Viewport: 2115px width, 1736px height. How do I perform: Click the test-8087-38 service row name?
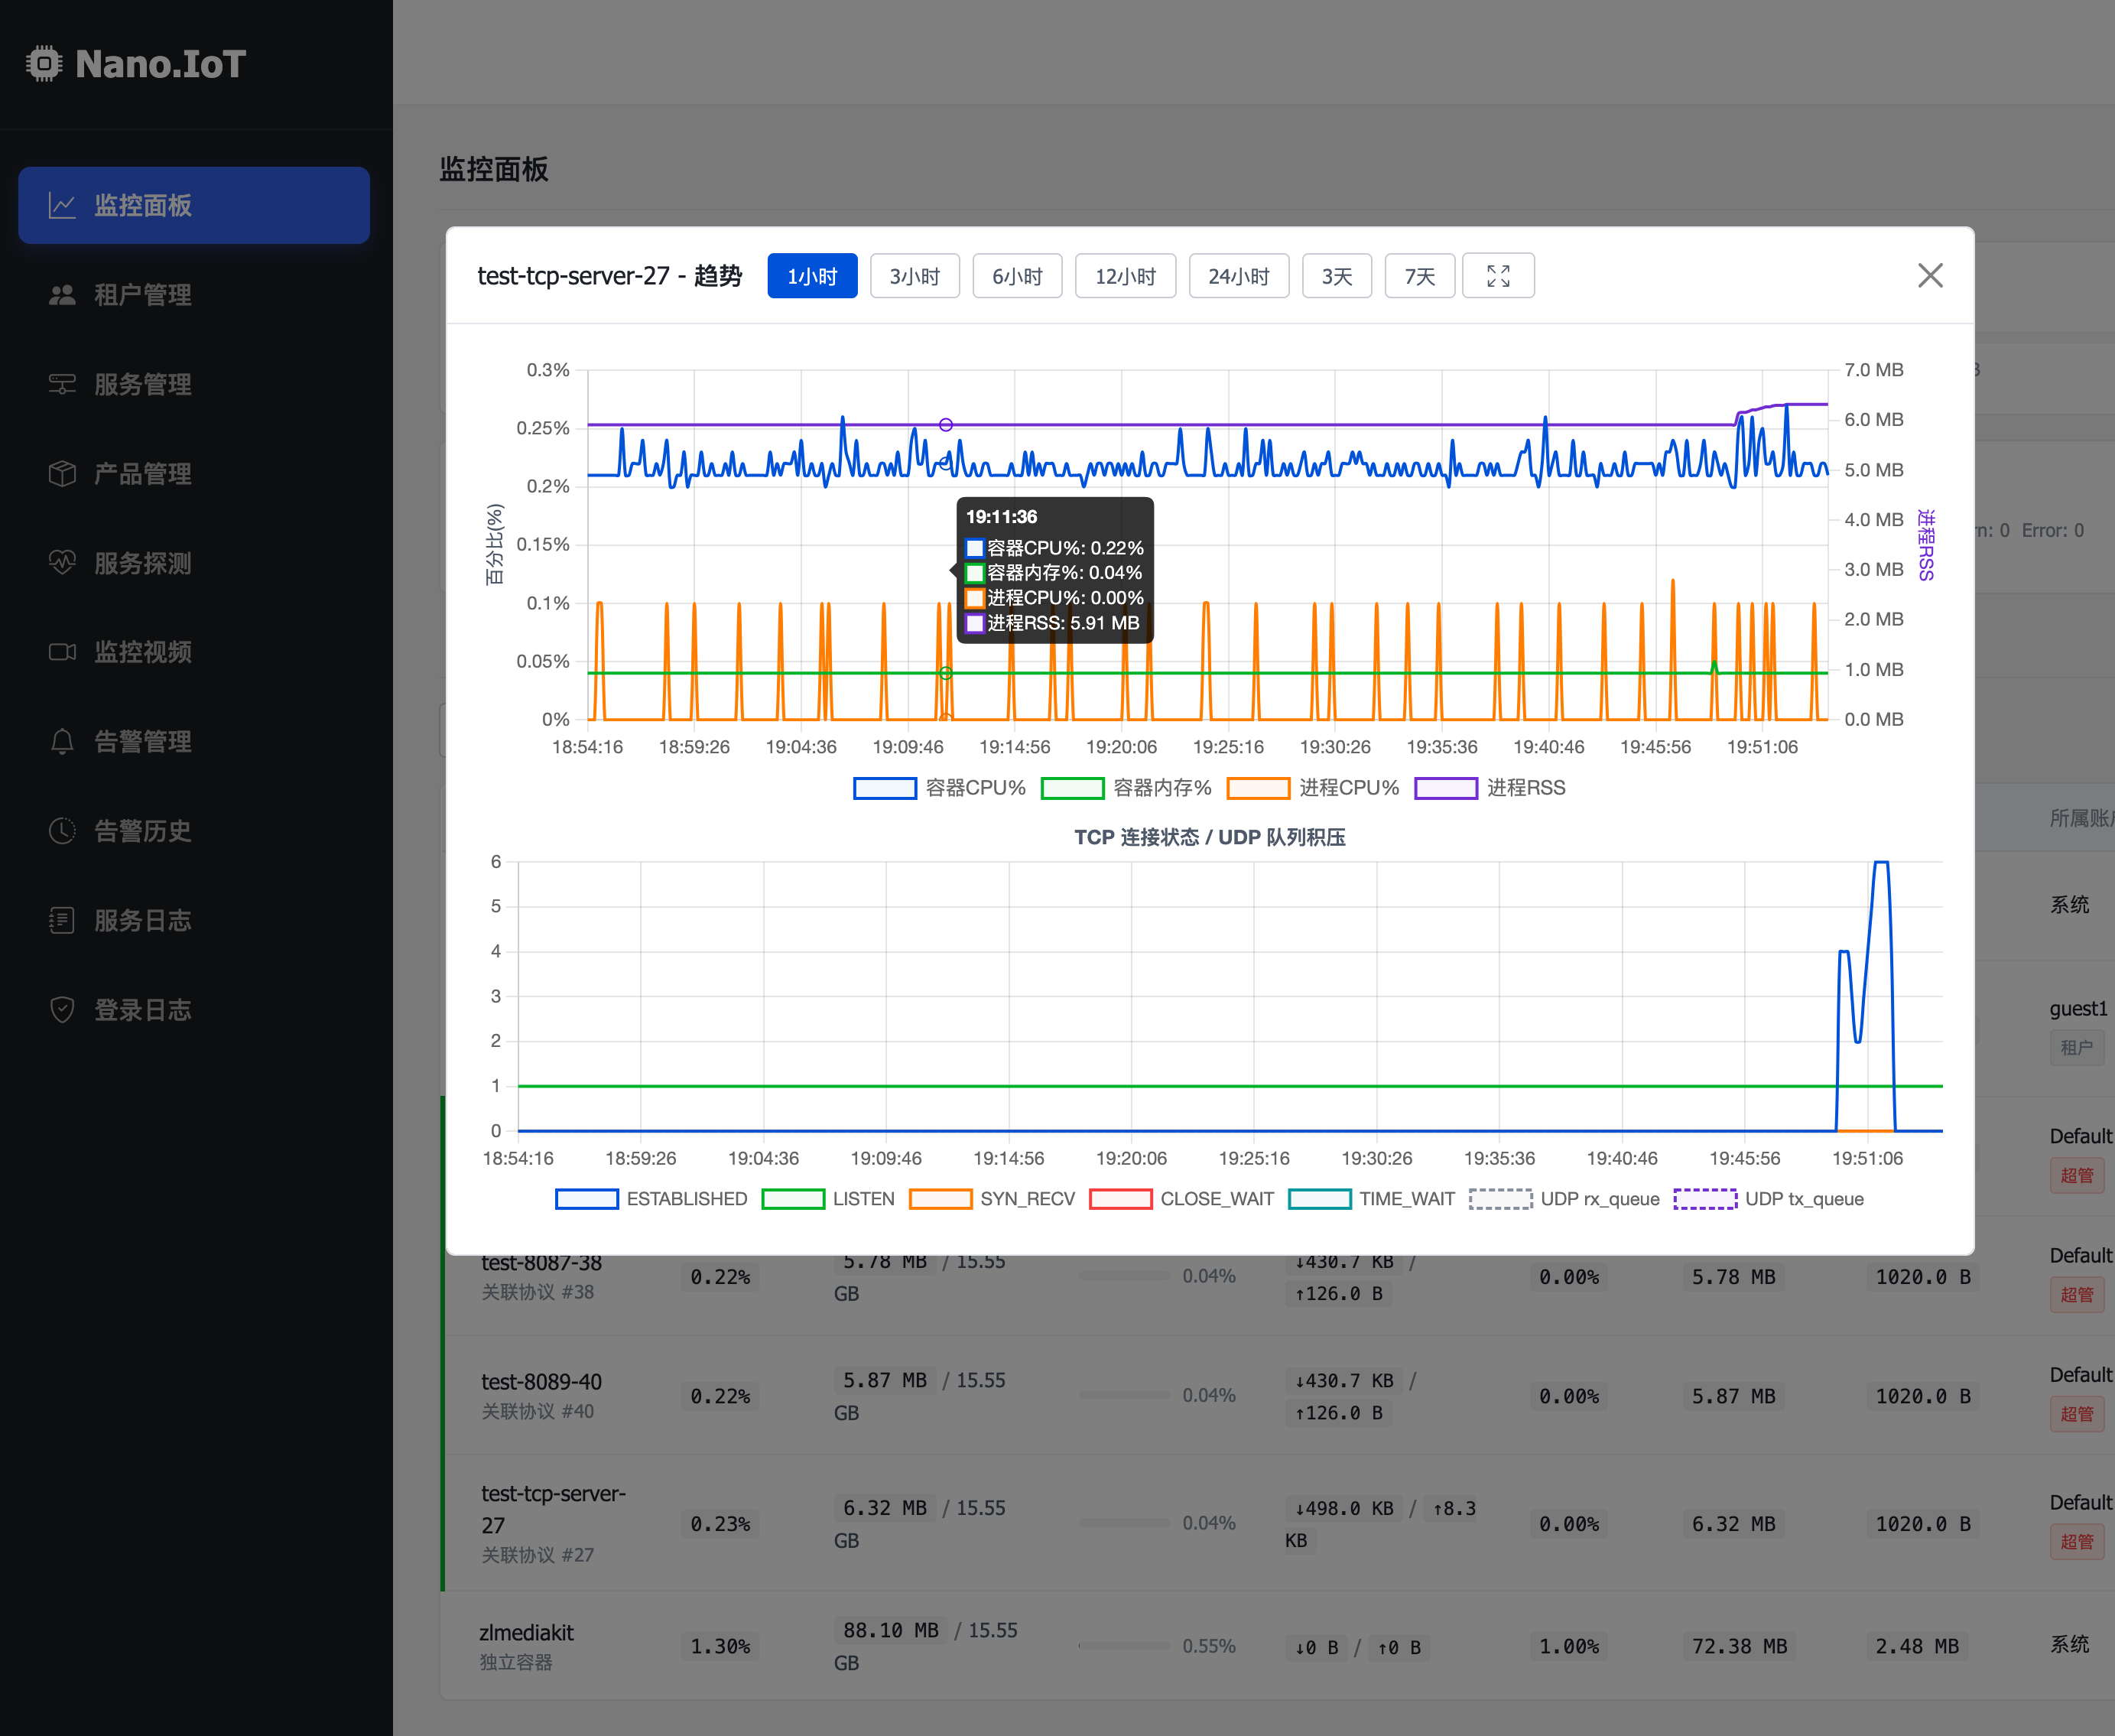(x=541, y=1263)
